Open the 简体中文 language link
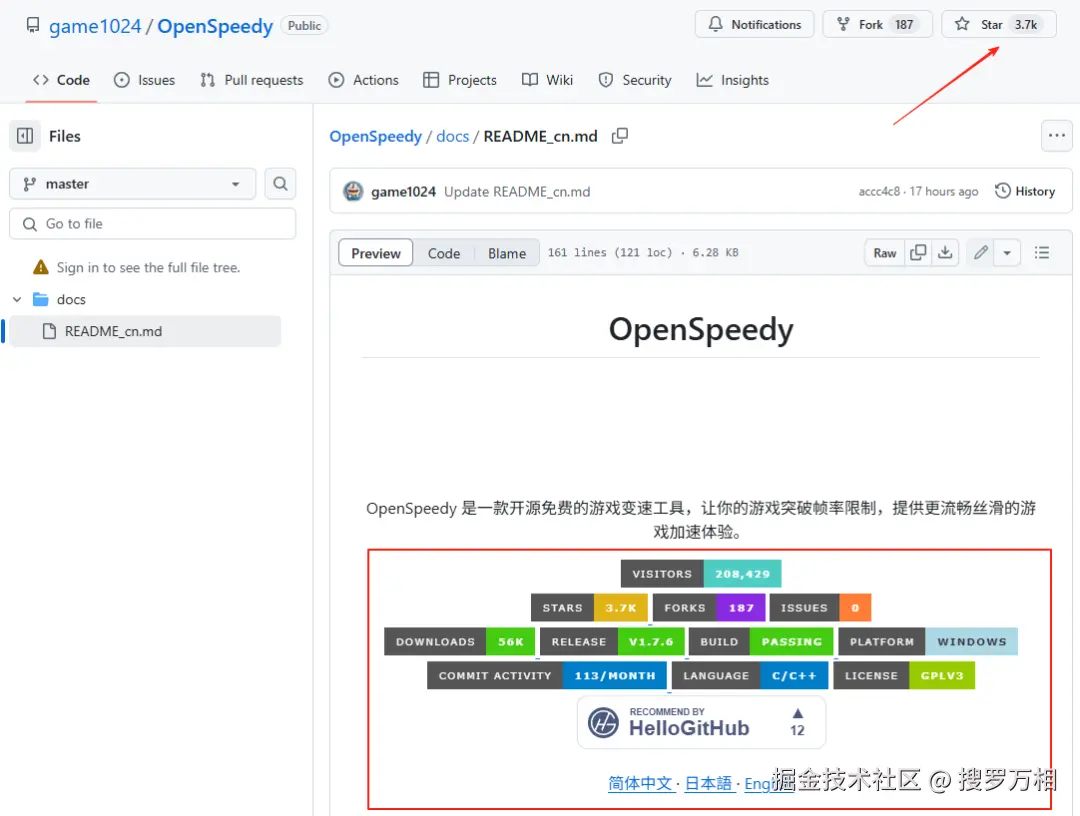This screenshot has height=816, width=1080. click(x=640, y=783)
